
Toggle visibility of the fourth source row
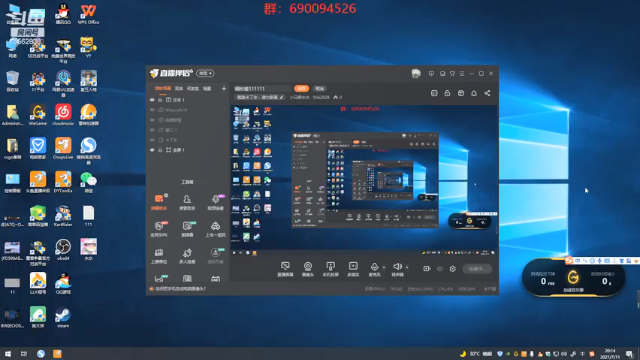click(152, 130)
